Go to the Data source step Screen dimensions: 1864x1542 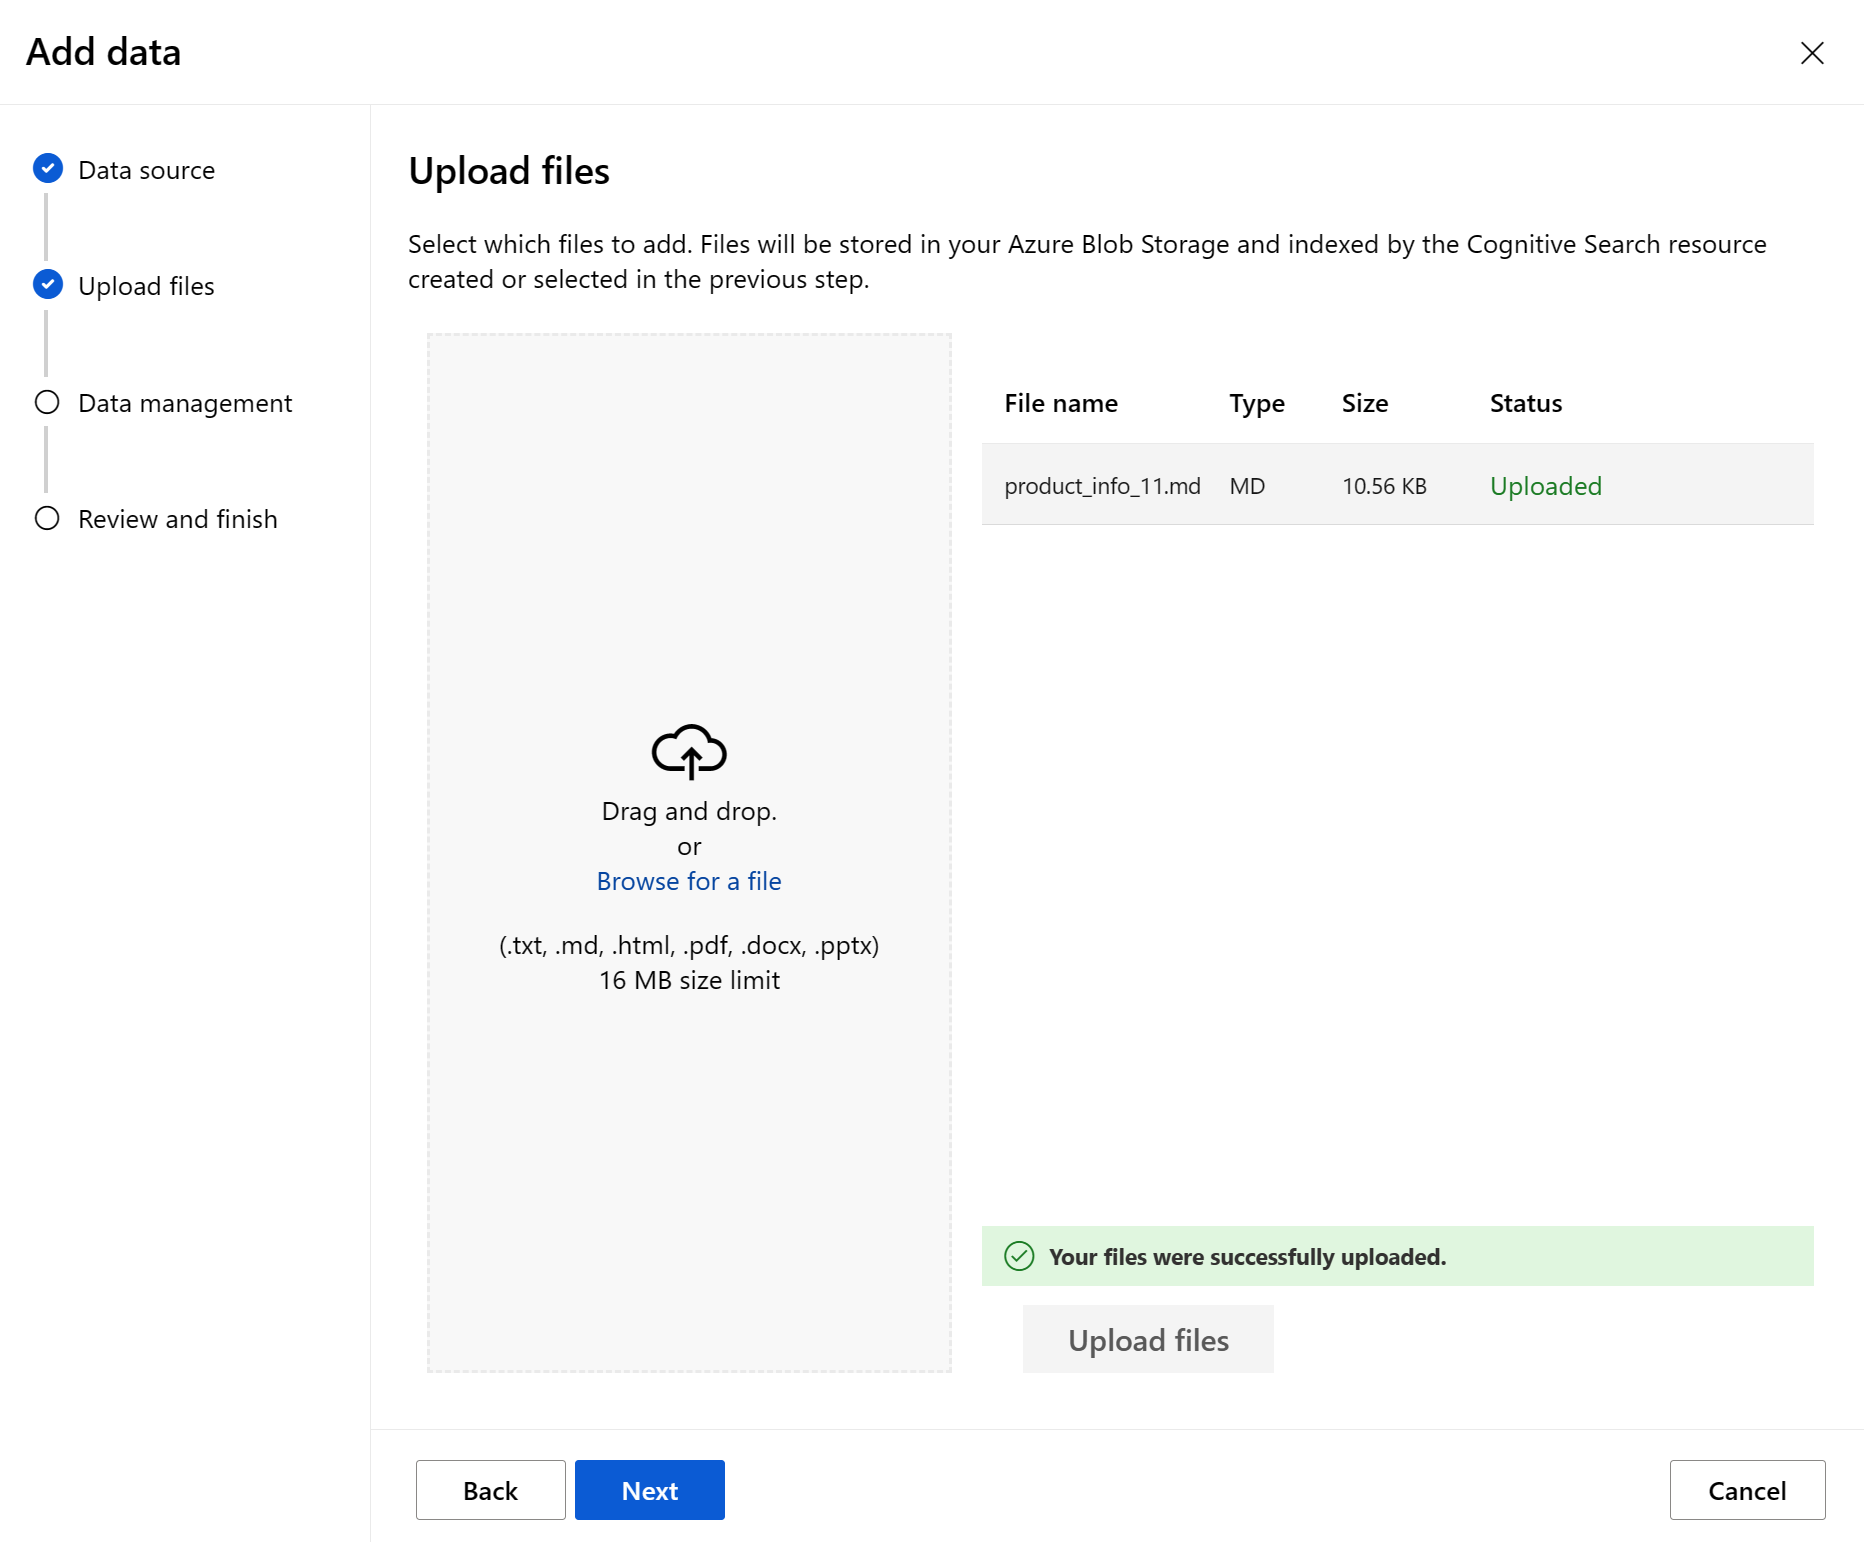tap(147, 170)
